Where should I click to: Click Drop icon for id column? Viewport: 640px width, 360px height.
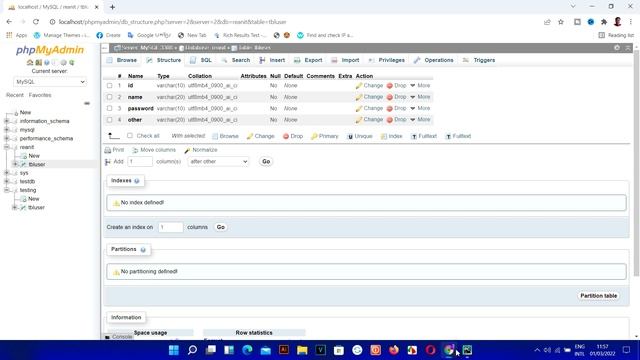tap(389, 86)
